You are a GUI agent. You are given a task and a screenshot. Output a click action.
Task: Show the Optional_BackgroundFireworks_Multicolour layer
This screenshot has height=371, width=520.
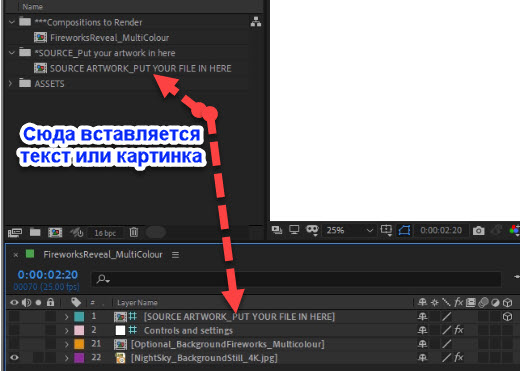(x=14, y=344)
